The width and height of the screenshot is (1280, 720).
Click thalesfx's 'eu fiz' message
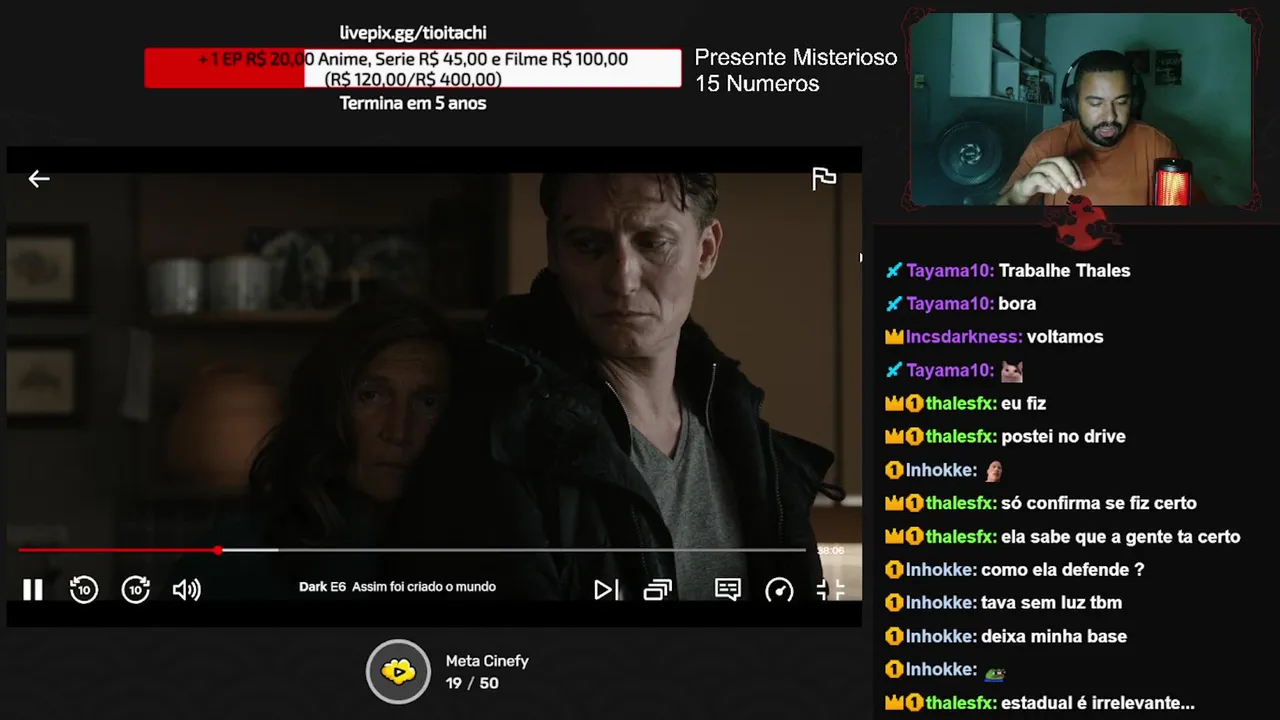[1023, 404]
